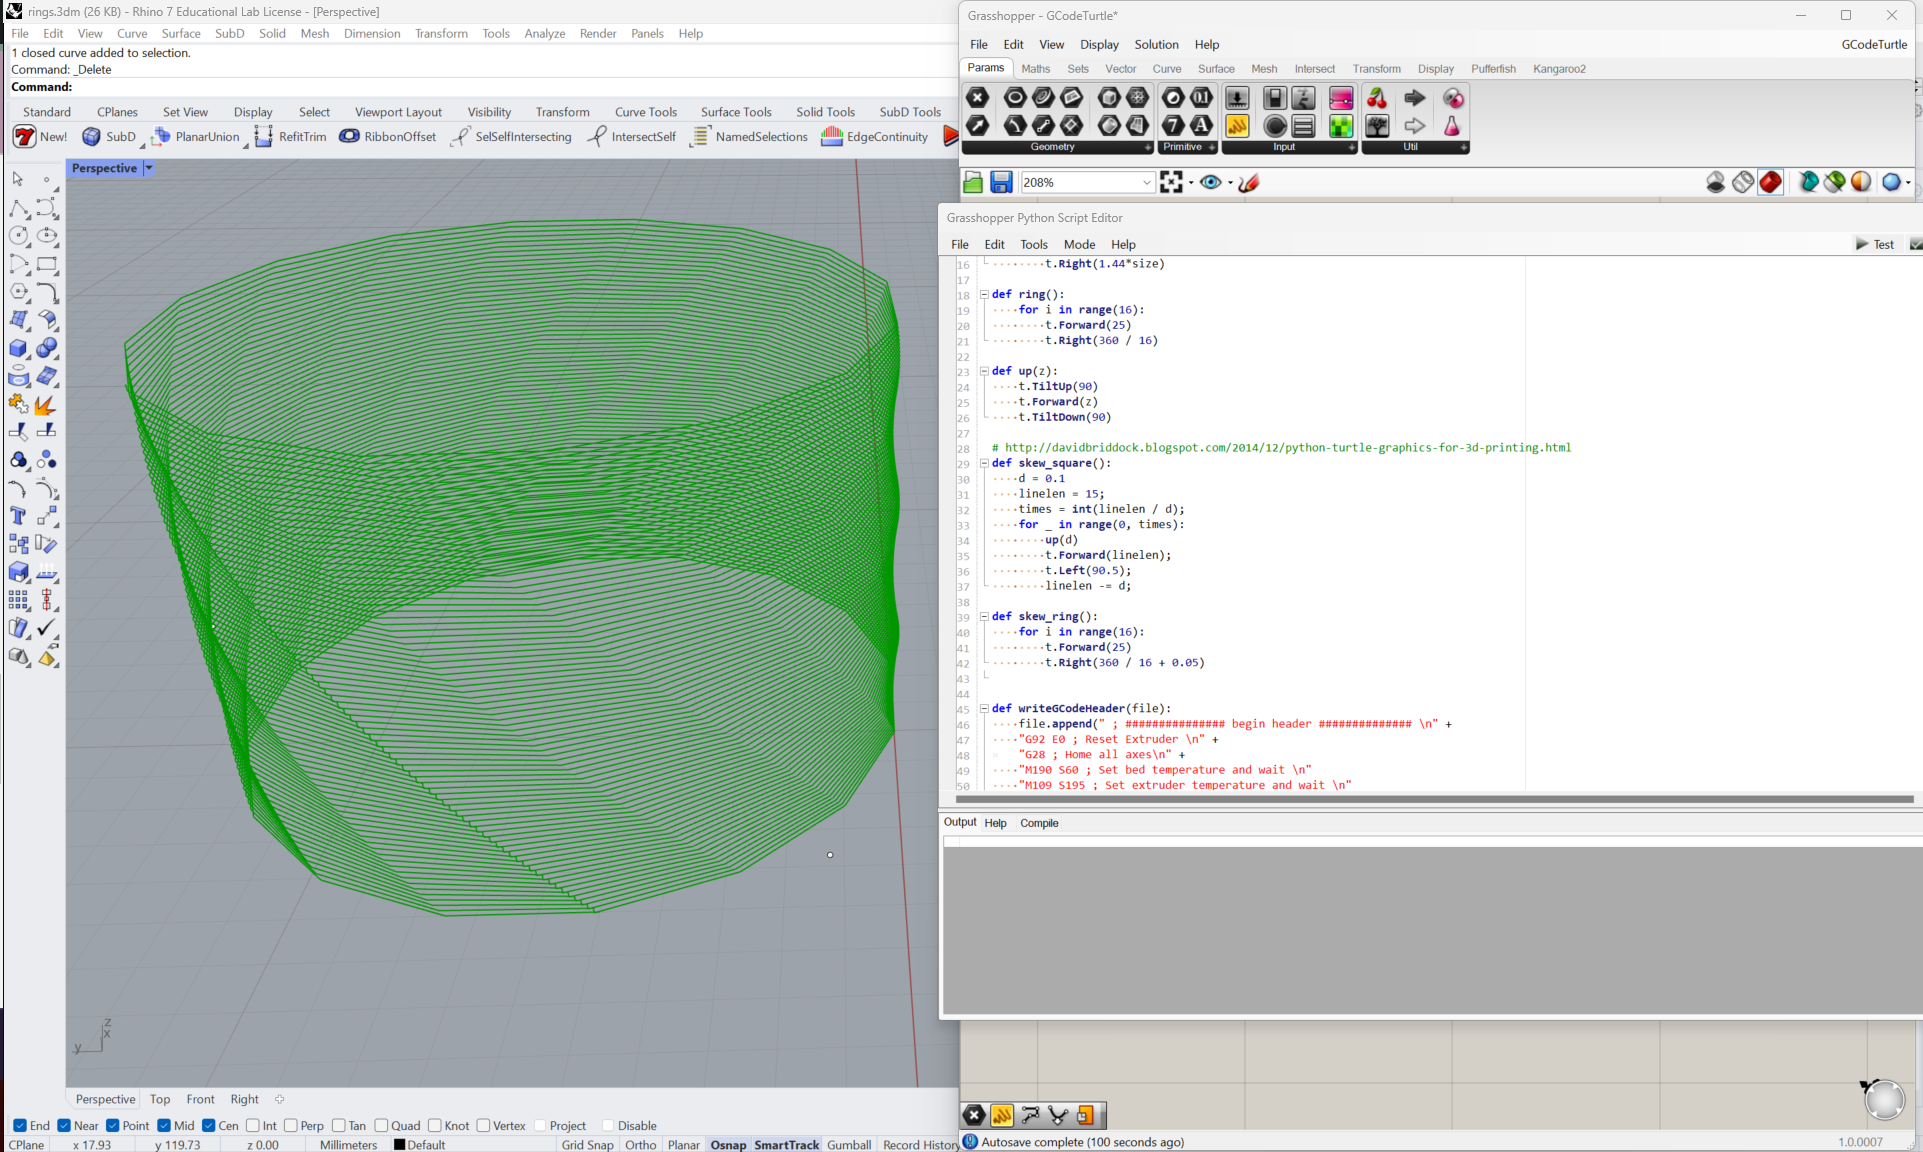Add a Panel component from Input group

[1303, 126]
